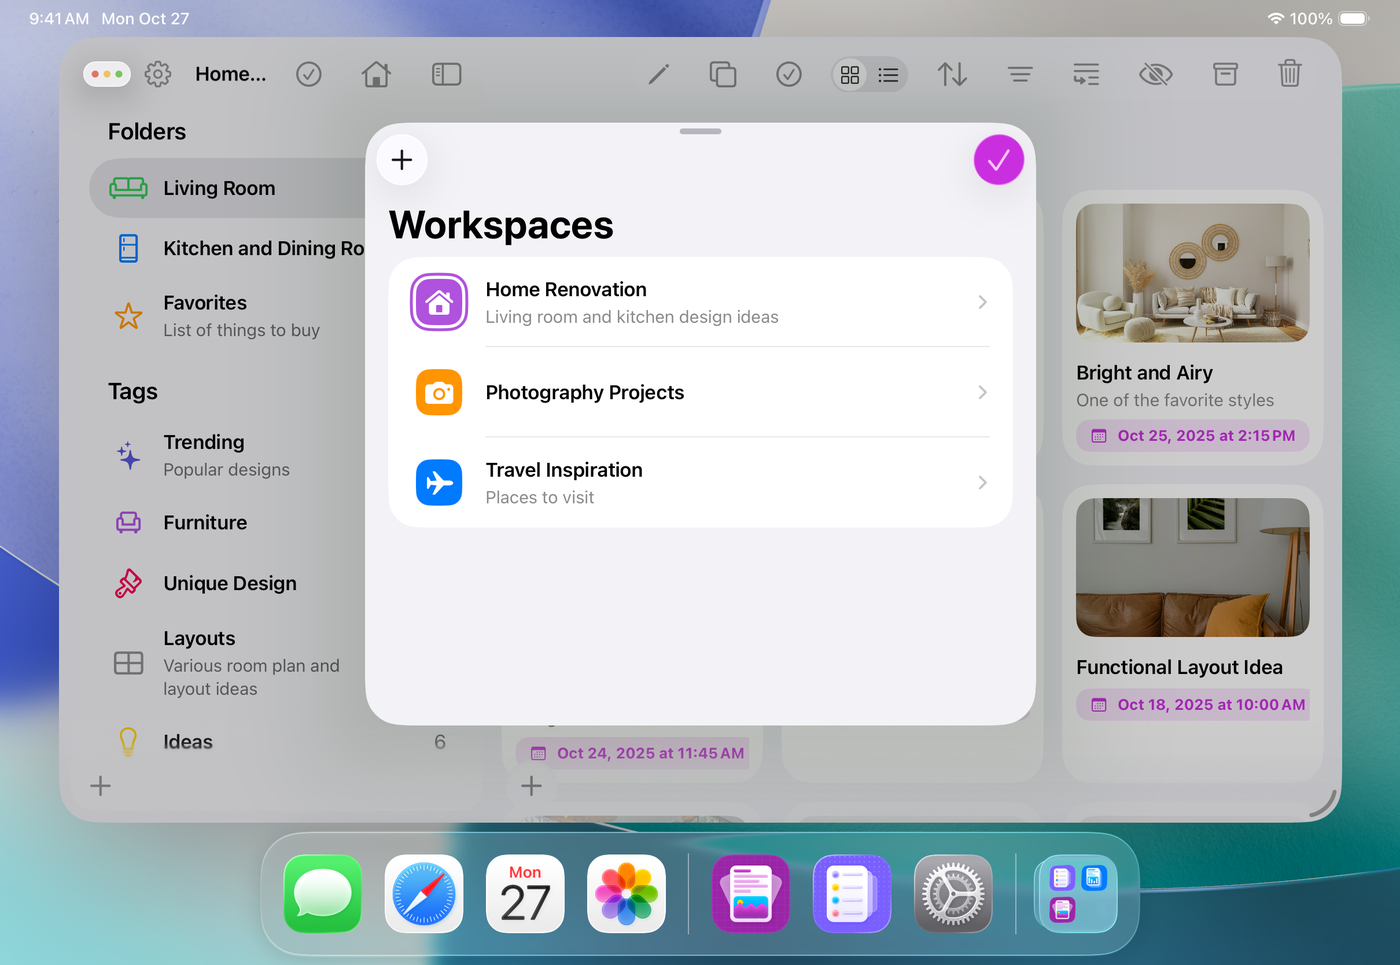The height and width of the screenshot is (965, 1400).
Task: Click the sort arrows icon
Action: (x=952, y=74)
